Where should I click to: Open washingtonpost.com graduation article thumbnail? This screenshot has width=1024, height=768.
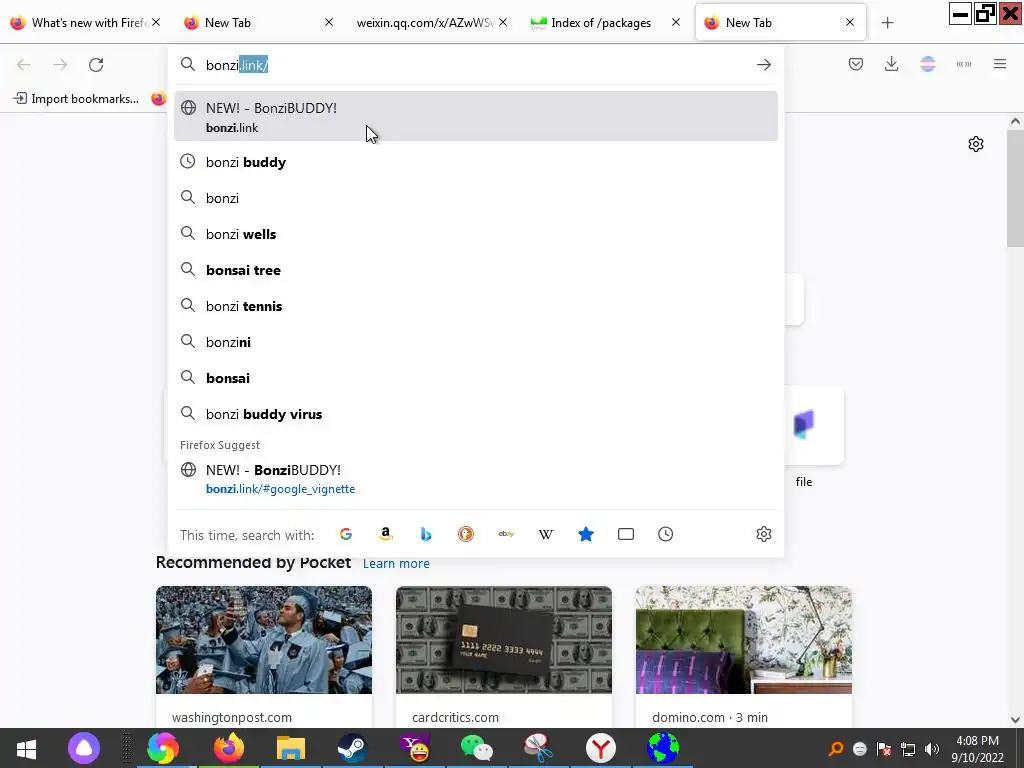pos(264,640)
